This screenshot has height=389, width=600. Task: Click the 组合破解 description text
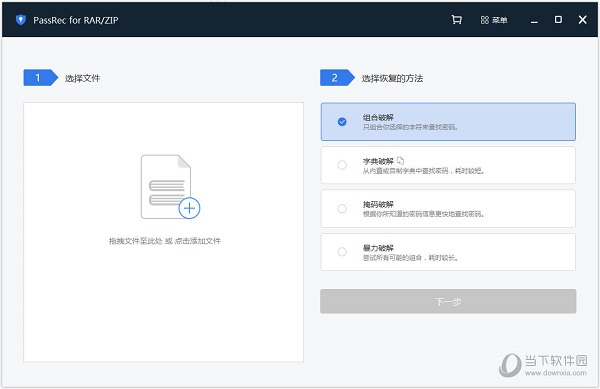[x=410, y=127]
